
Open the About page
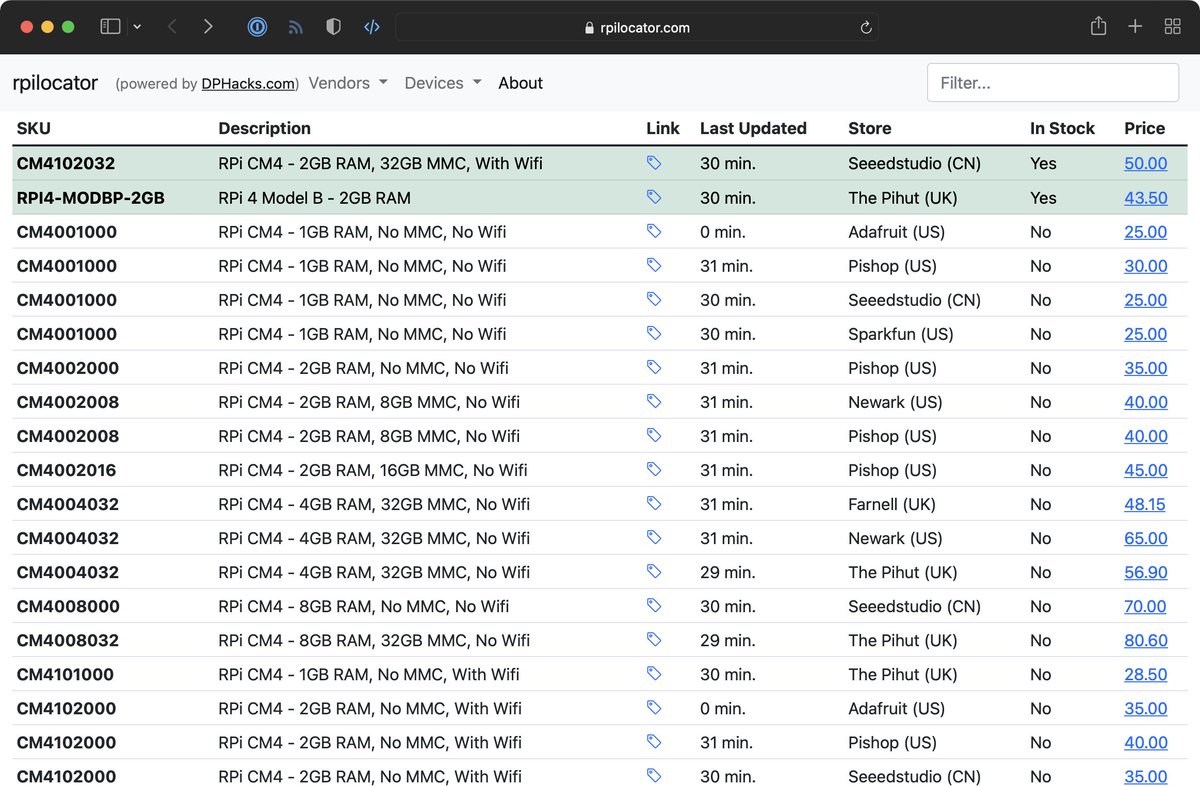tap(520, 83)
